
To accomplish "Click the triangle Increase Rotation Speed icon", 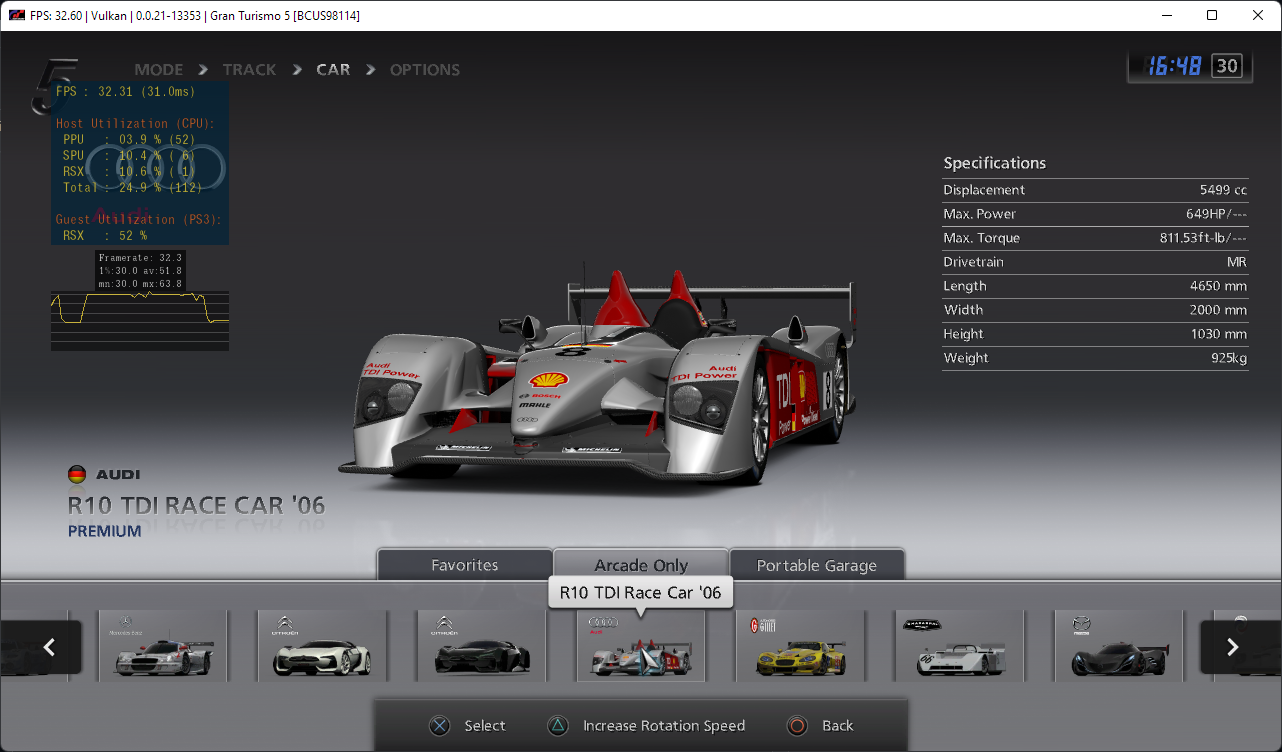I will [x=558, y=726].
